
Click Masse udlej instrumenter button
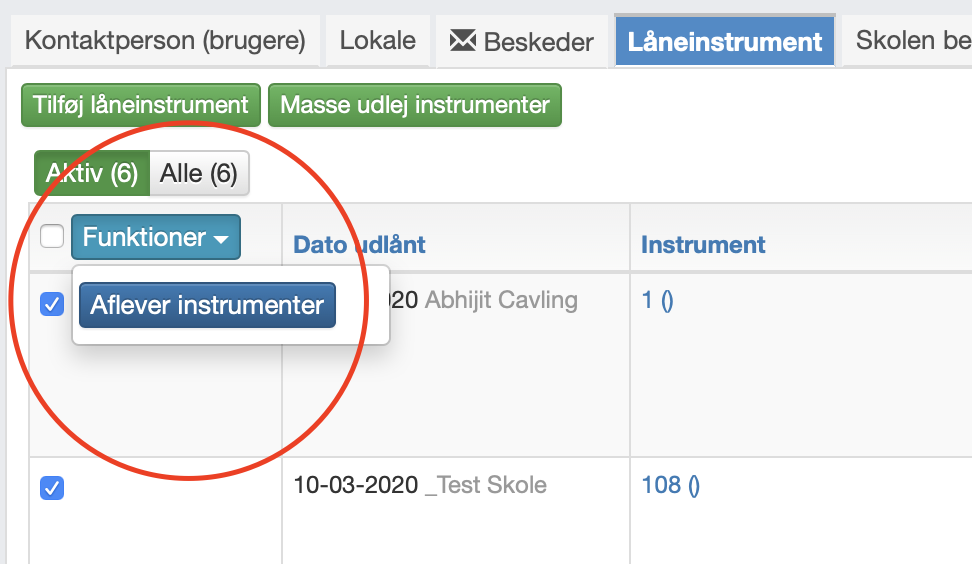pos(415,105)
